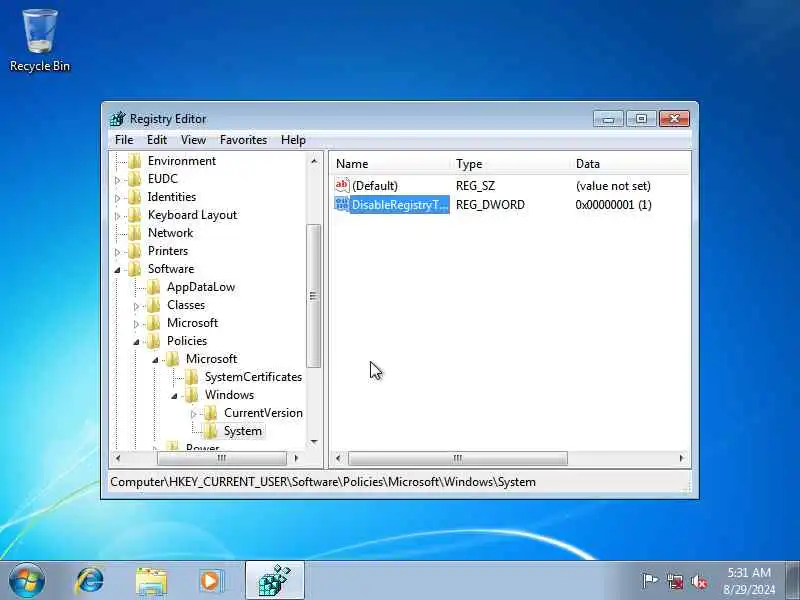Select the Keyboard Layout key
The width and height of the screenshot is (800, 600).
pyautogui.click(x=192, y=215)
